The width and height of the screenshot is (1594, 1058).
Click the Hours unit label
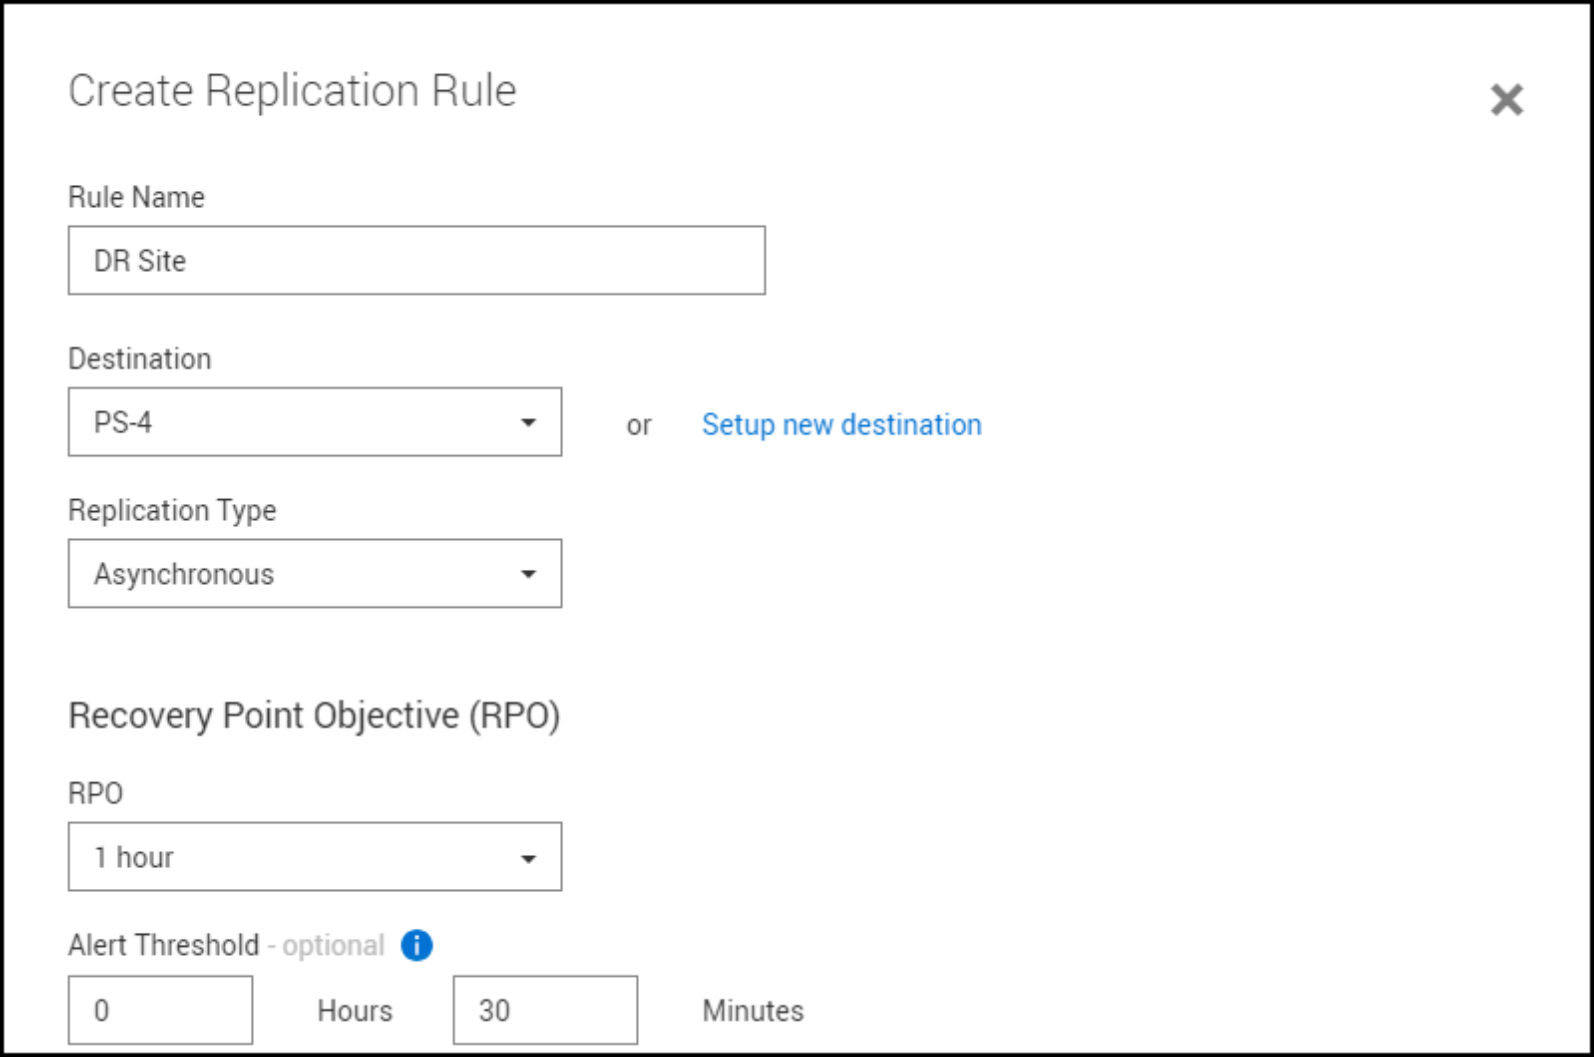pos(355,1011)
